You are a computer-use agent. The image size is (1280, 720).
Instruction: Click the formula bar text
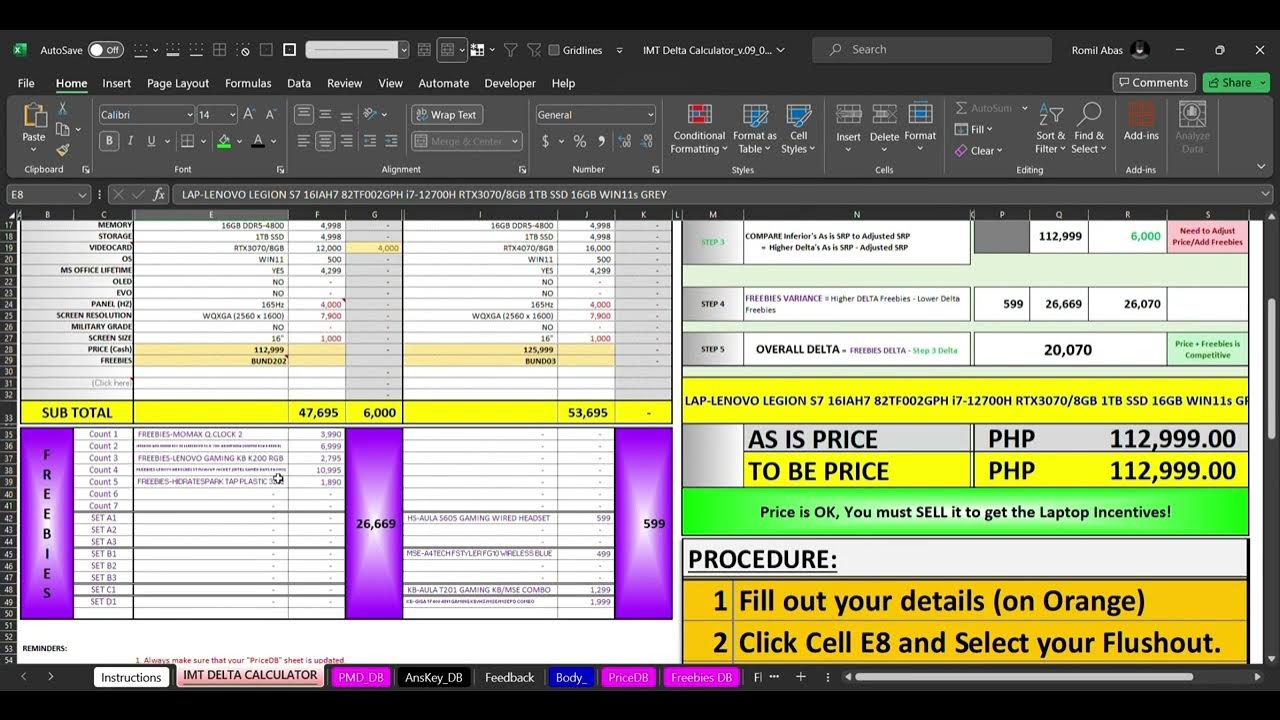424,194
